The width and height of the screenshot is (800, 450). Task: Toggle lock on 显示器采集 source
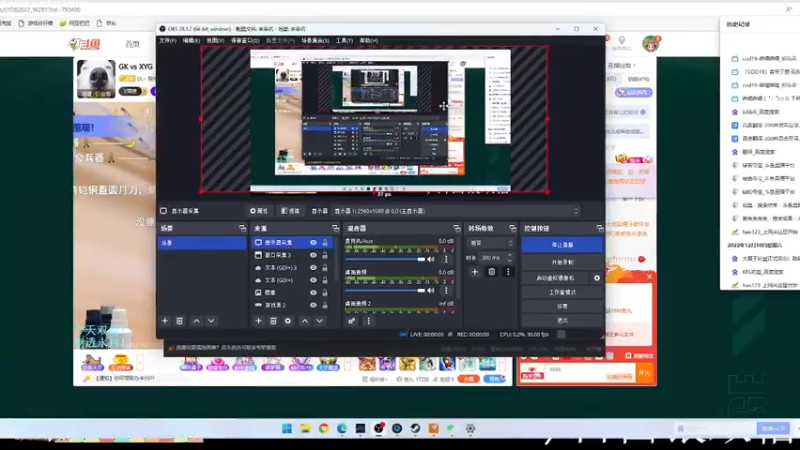pos(325,242)
